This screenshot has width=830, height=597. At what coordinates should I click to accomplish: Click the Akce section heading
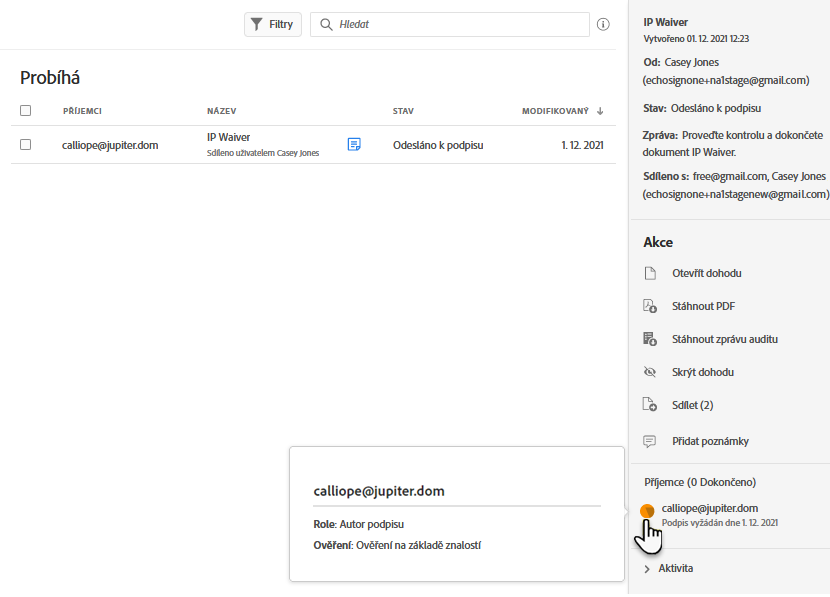click(x=658, y=242)
